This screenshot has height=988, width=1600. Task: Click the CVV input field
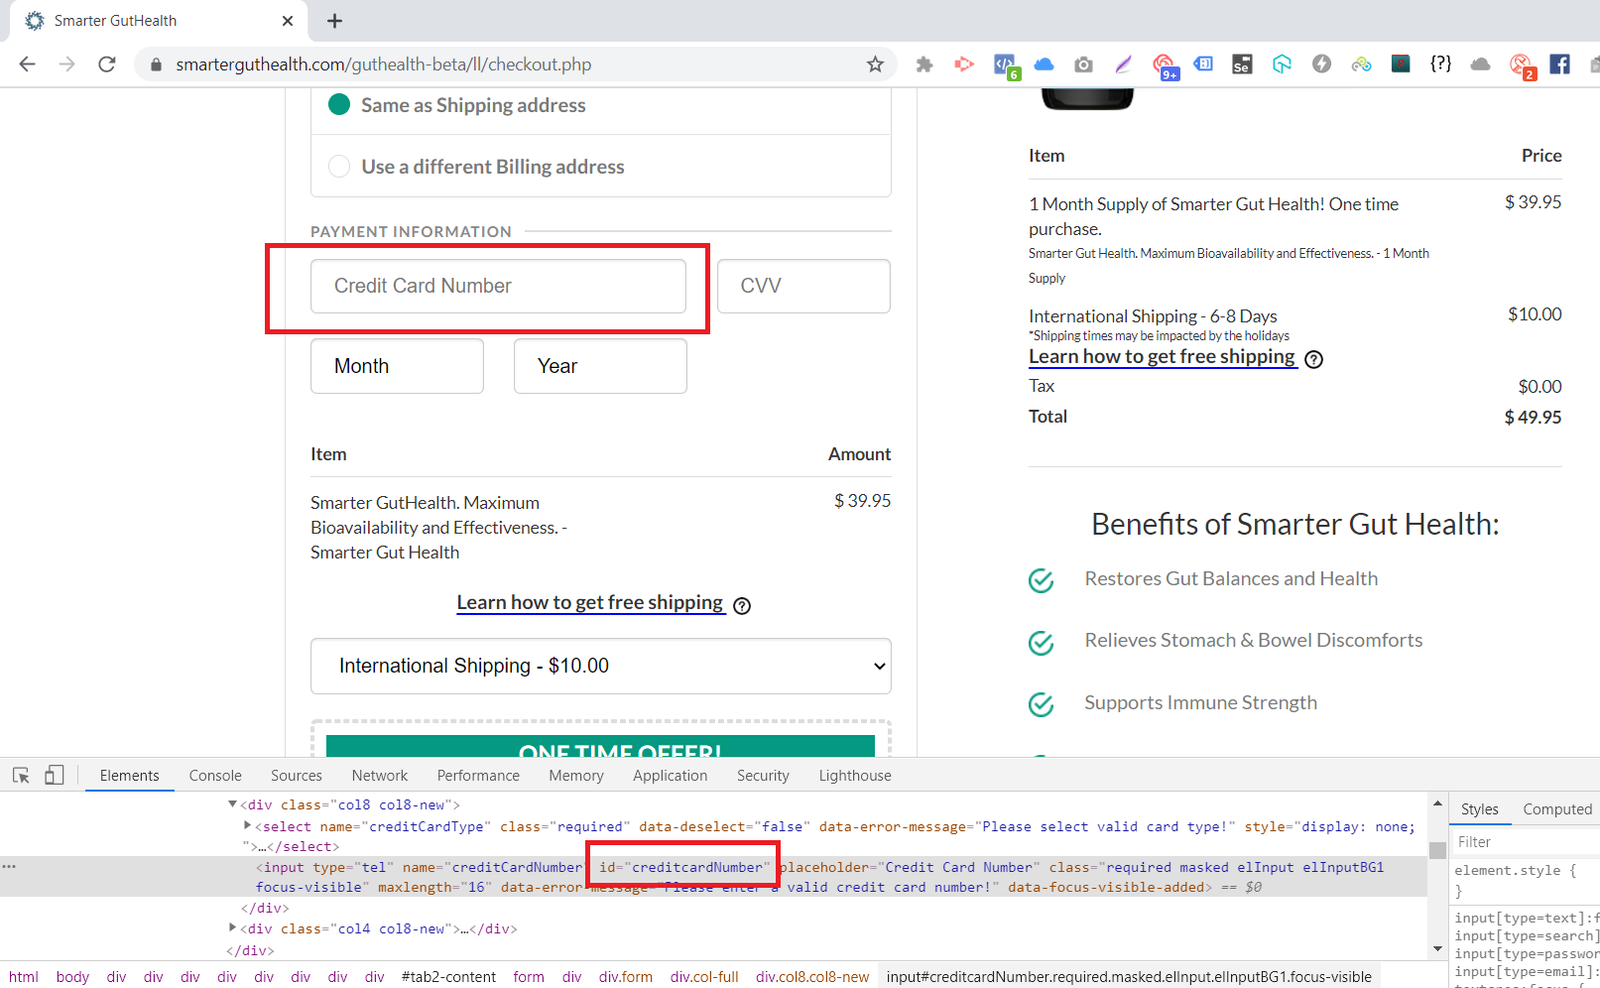click(x=803, y=286)
